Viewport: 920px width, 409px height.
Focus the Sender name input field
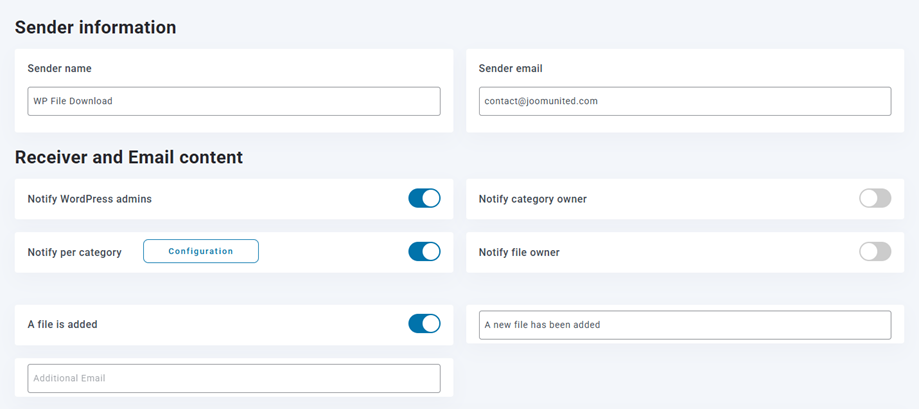233,101
